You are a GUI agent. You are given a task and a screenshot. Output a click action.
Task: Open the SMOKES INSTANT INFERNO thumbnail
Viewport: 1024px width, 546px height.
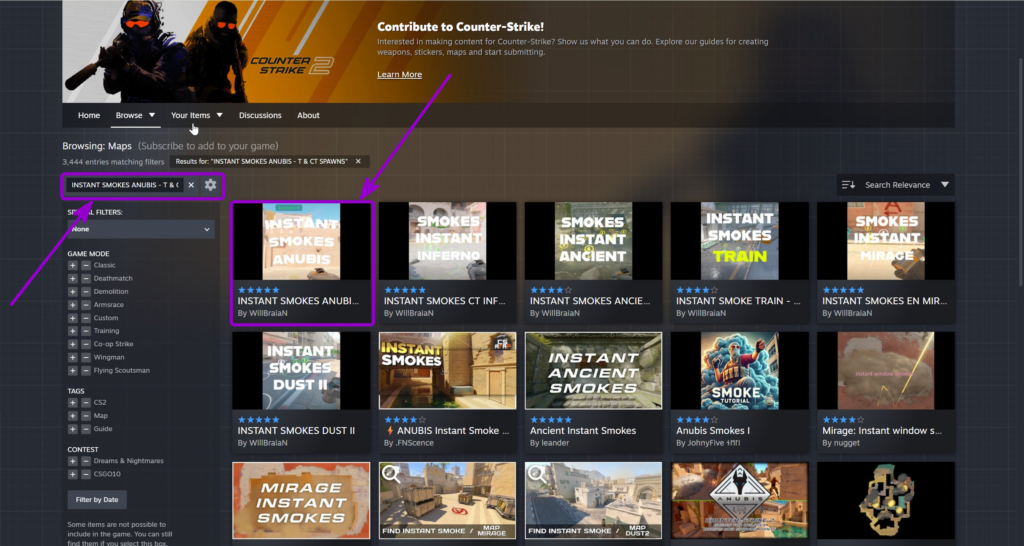pyautogui.click(x=447, y=241)
